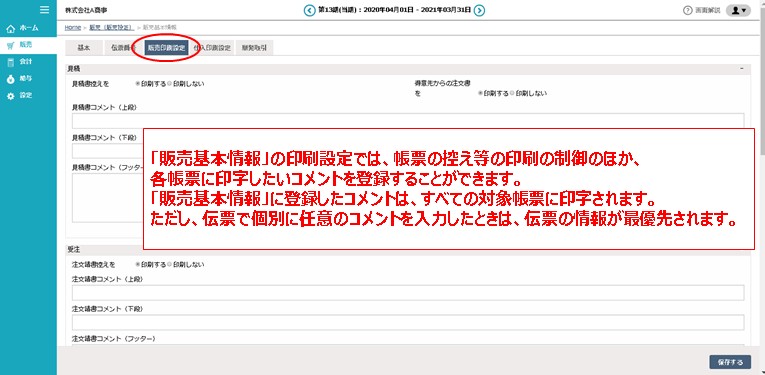The width and height of the screenshot is (765, 375).
Task: Select 印刷しない for 注文請書控えを
Action: point(169,264)
